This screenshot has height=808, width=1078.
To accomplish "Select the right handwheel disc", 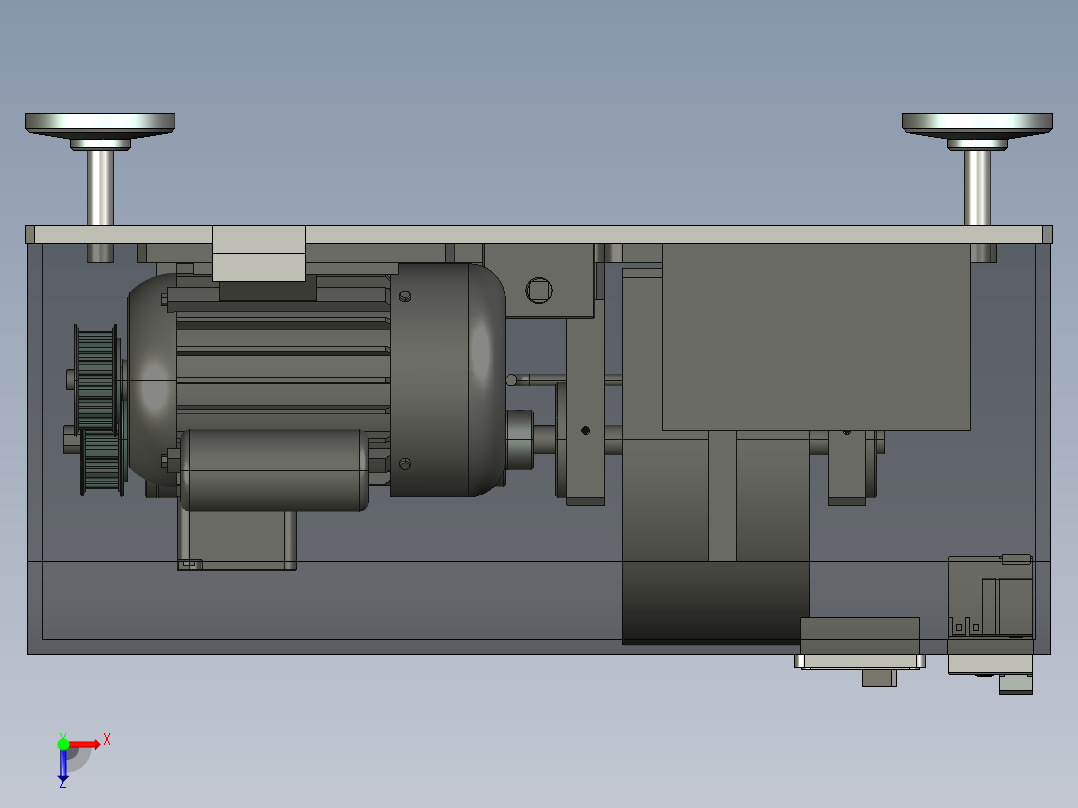I will [977, 123].
